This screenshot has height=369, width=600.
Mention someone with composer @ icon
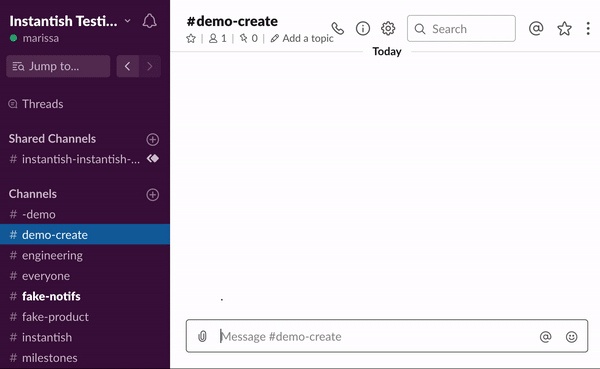[x=545, y=336]
